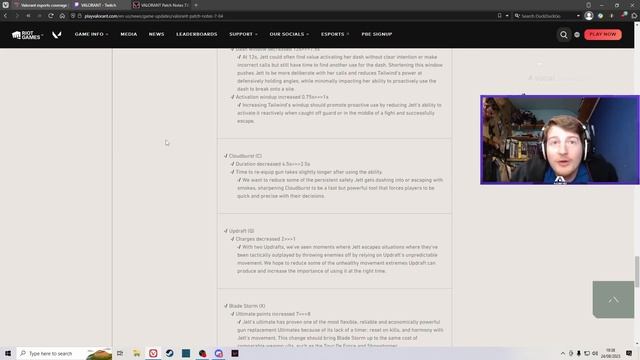
Task: Open the Windows Start menu
Action: click(8, 353)
